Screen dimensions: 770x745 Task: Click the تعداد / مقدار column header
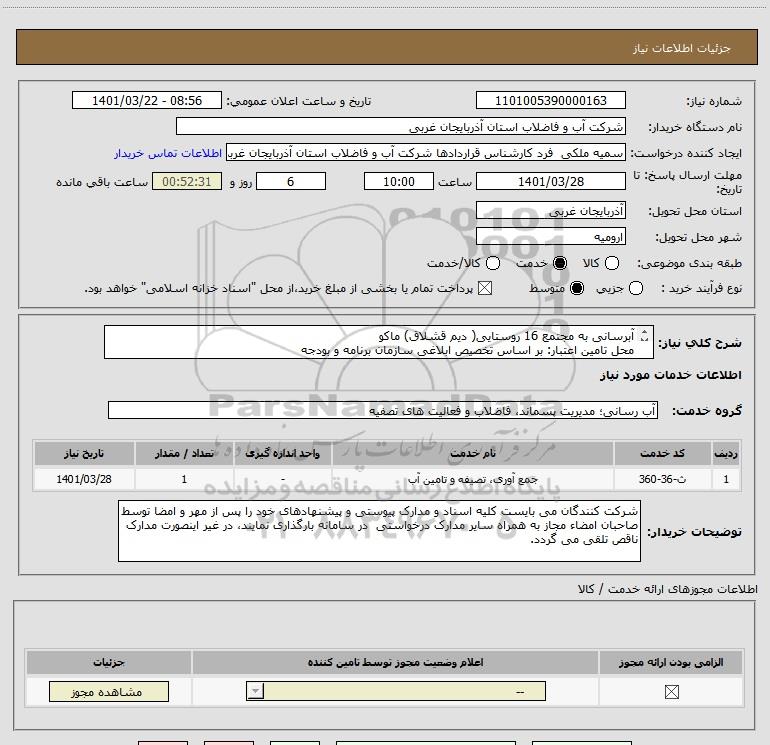click(184, 454)
